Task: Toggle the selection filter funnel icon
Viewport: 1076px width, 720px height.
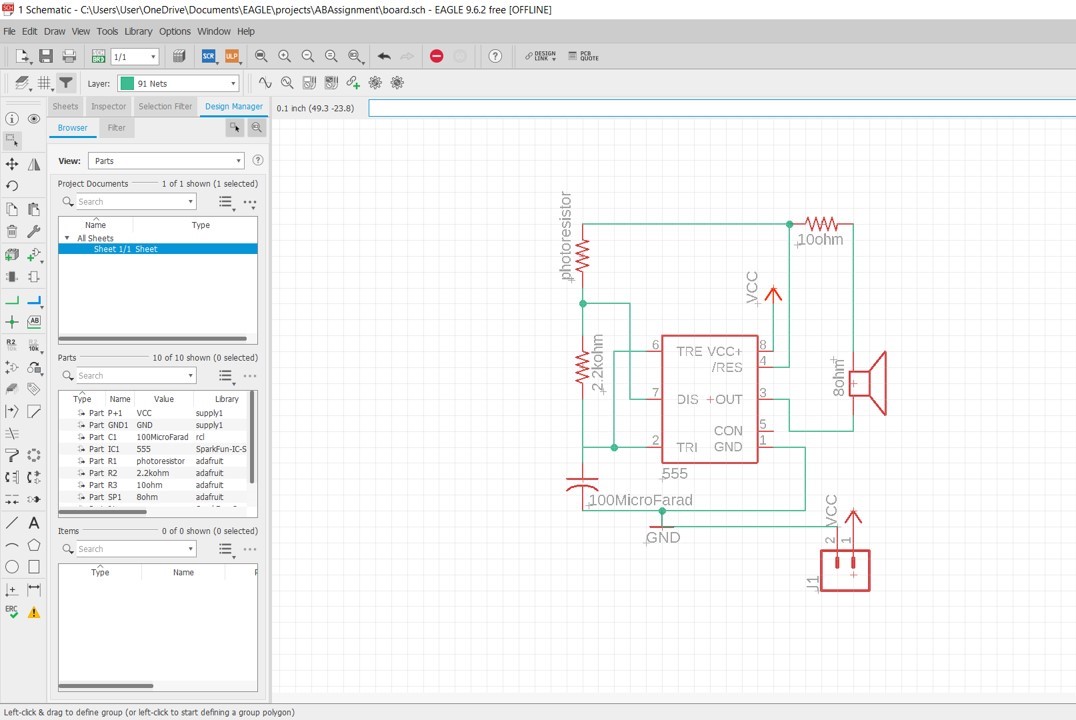Action: tap(66, 83)
